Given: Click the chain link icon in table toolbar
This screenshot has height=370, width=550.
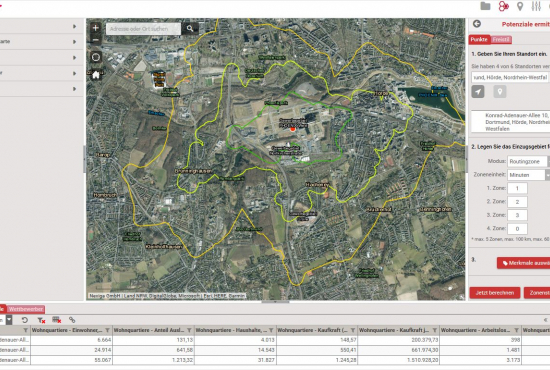Looking at the screenshot, I should [x=72, y=320].
